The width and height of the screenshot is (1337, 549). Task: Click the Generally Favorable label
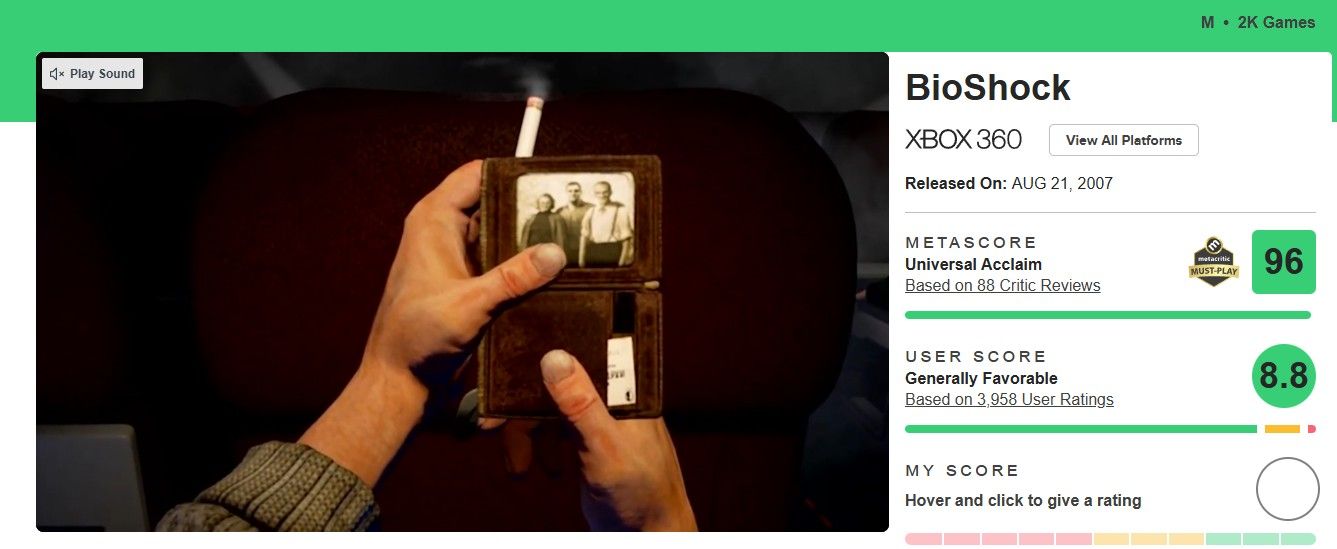point(981,379)
